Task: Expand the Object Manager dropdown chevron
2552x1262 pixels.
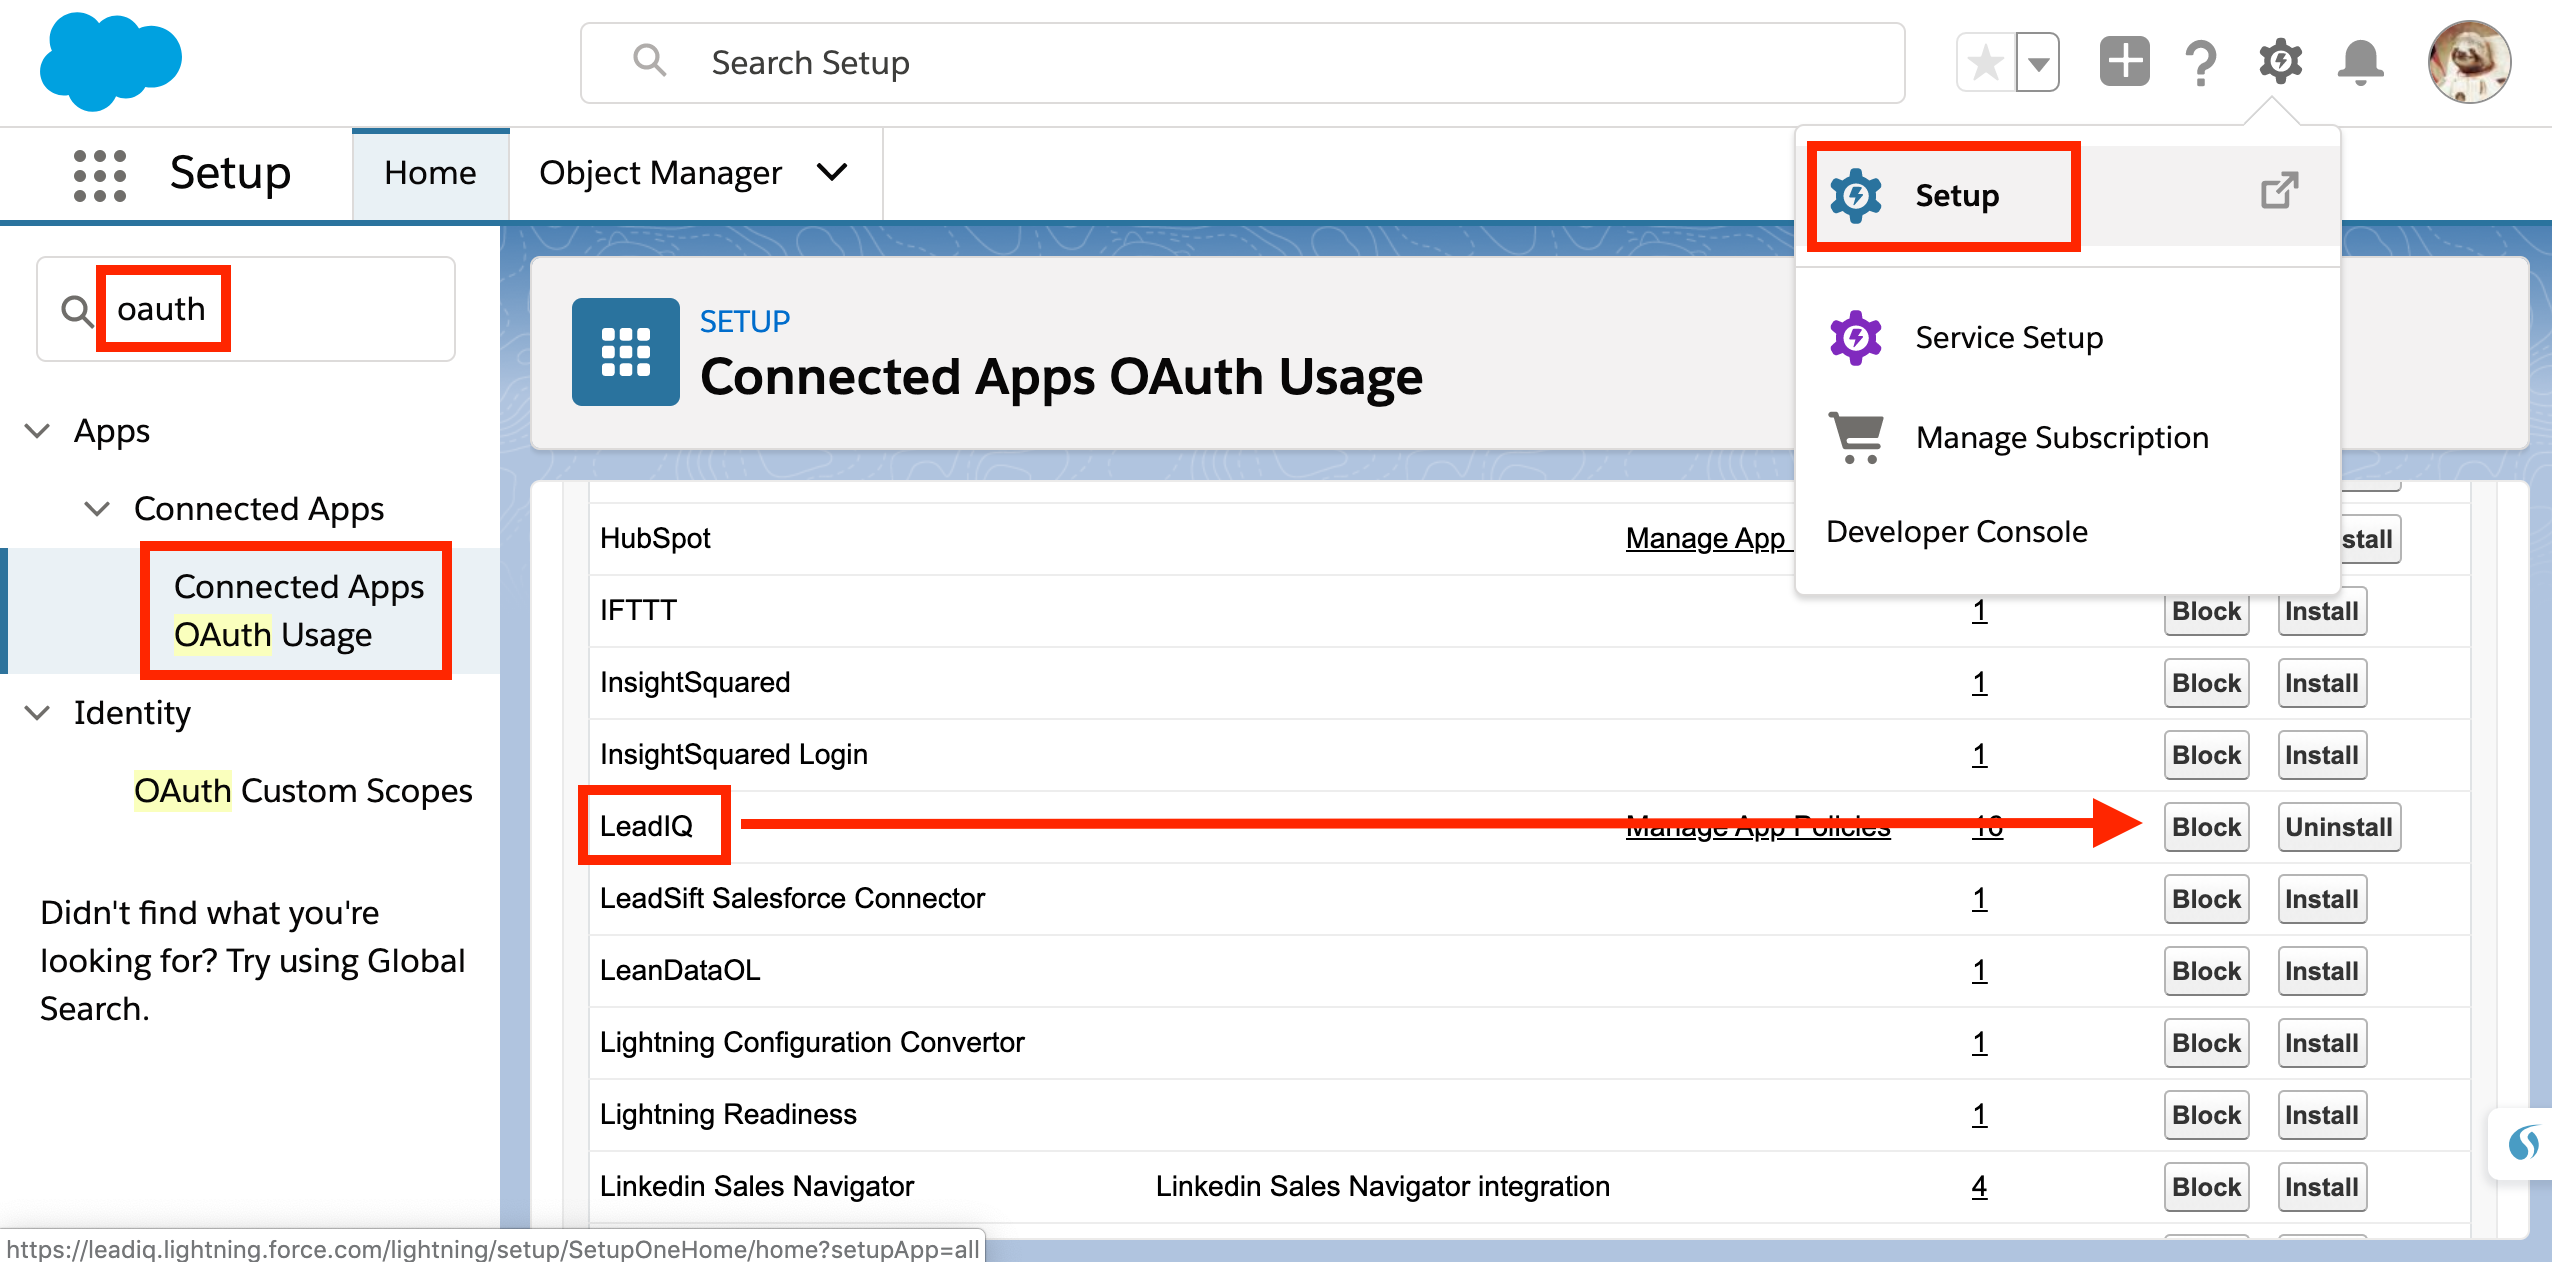Action: (x=832, y=173)
